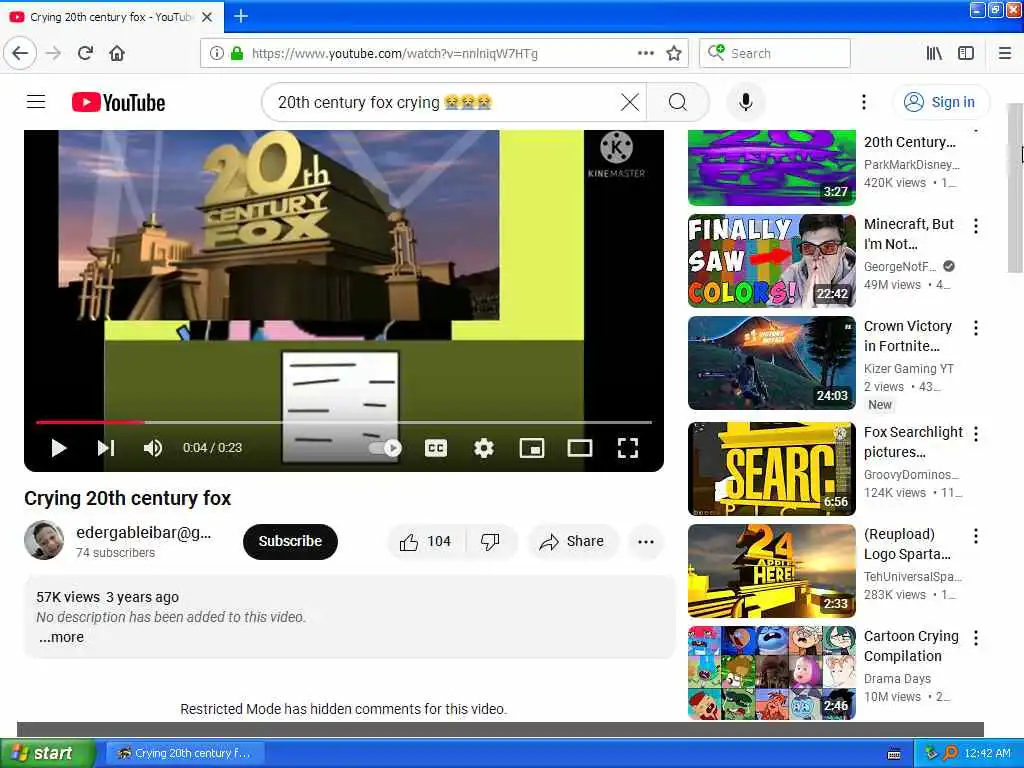Open Fox Searchlight video options menu
This screenshot has width=1024, height=768.
coord(976,434)
